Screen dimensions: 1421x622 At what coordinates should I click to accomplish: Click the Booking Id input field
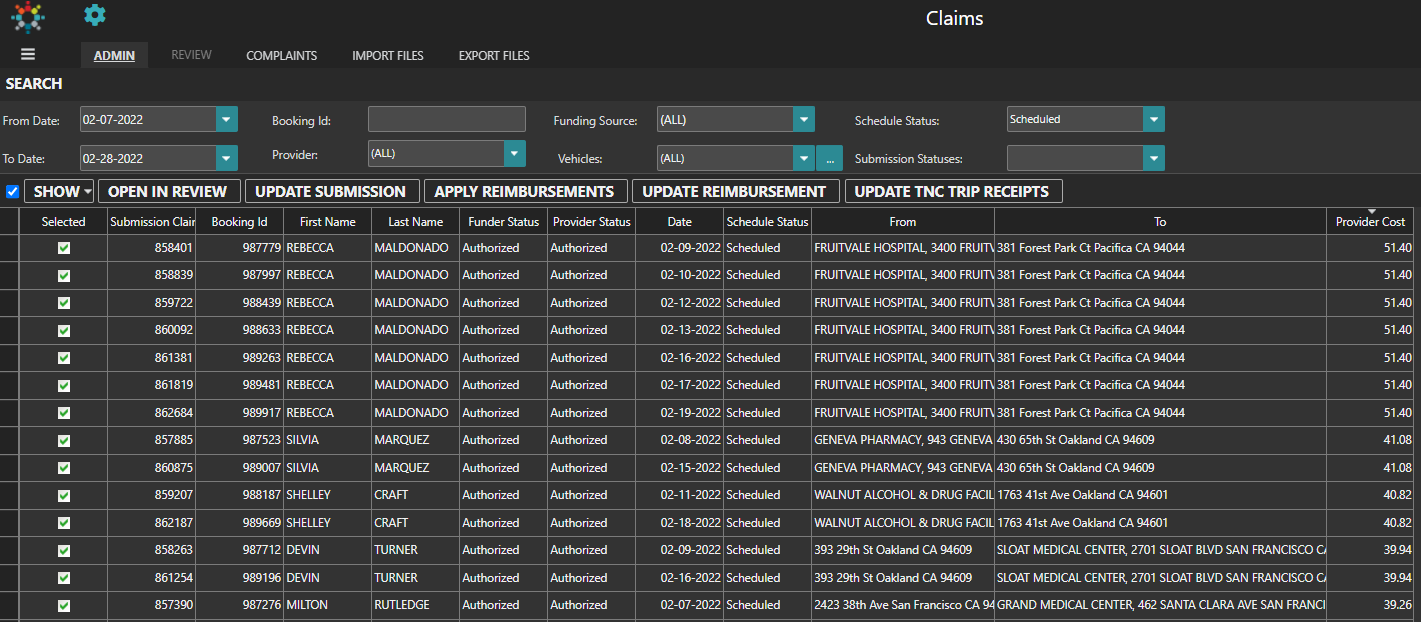(x=446, y=120)
